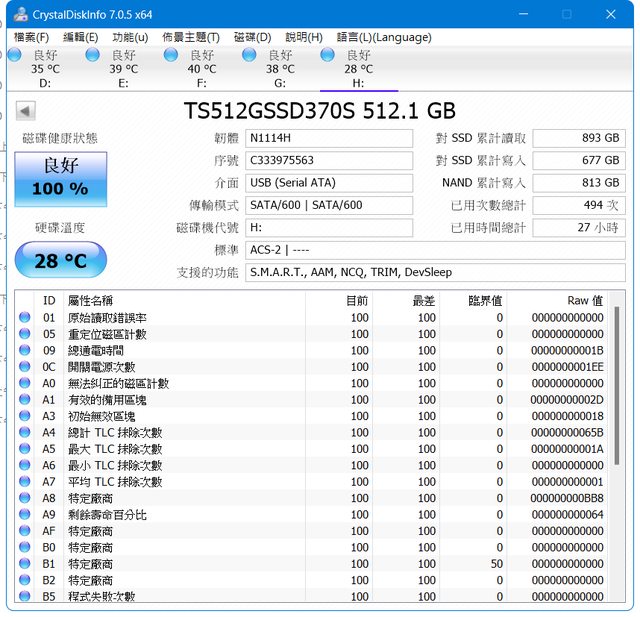
Task: Click the CrystalDiskInfo app icon in title bar
Action: pyautogui.click(x=20, y=15)
